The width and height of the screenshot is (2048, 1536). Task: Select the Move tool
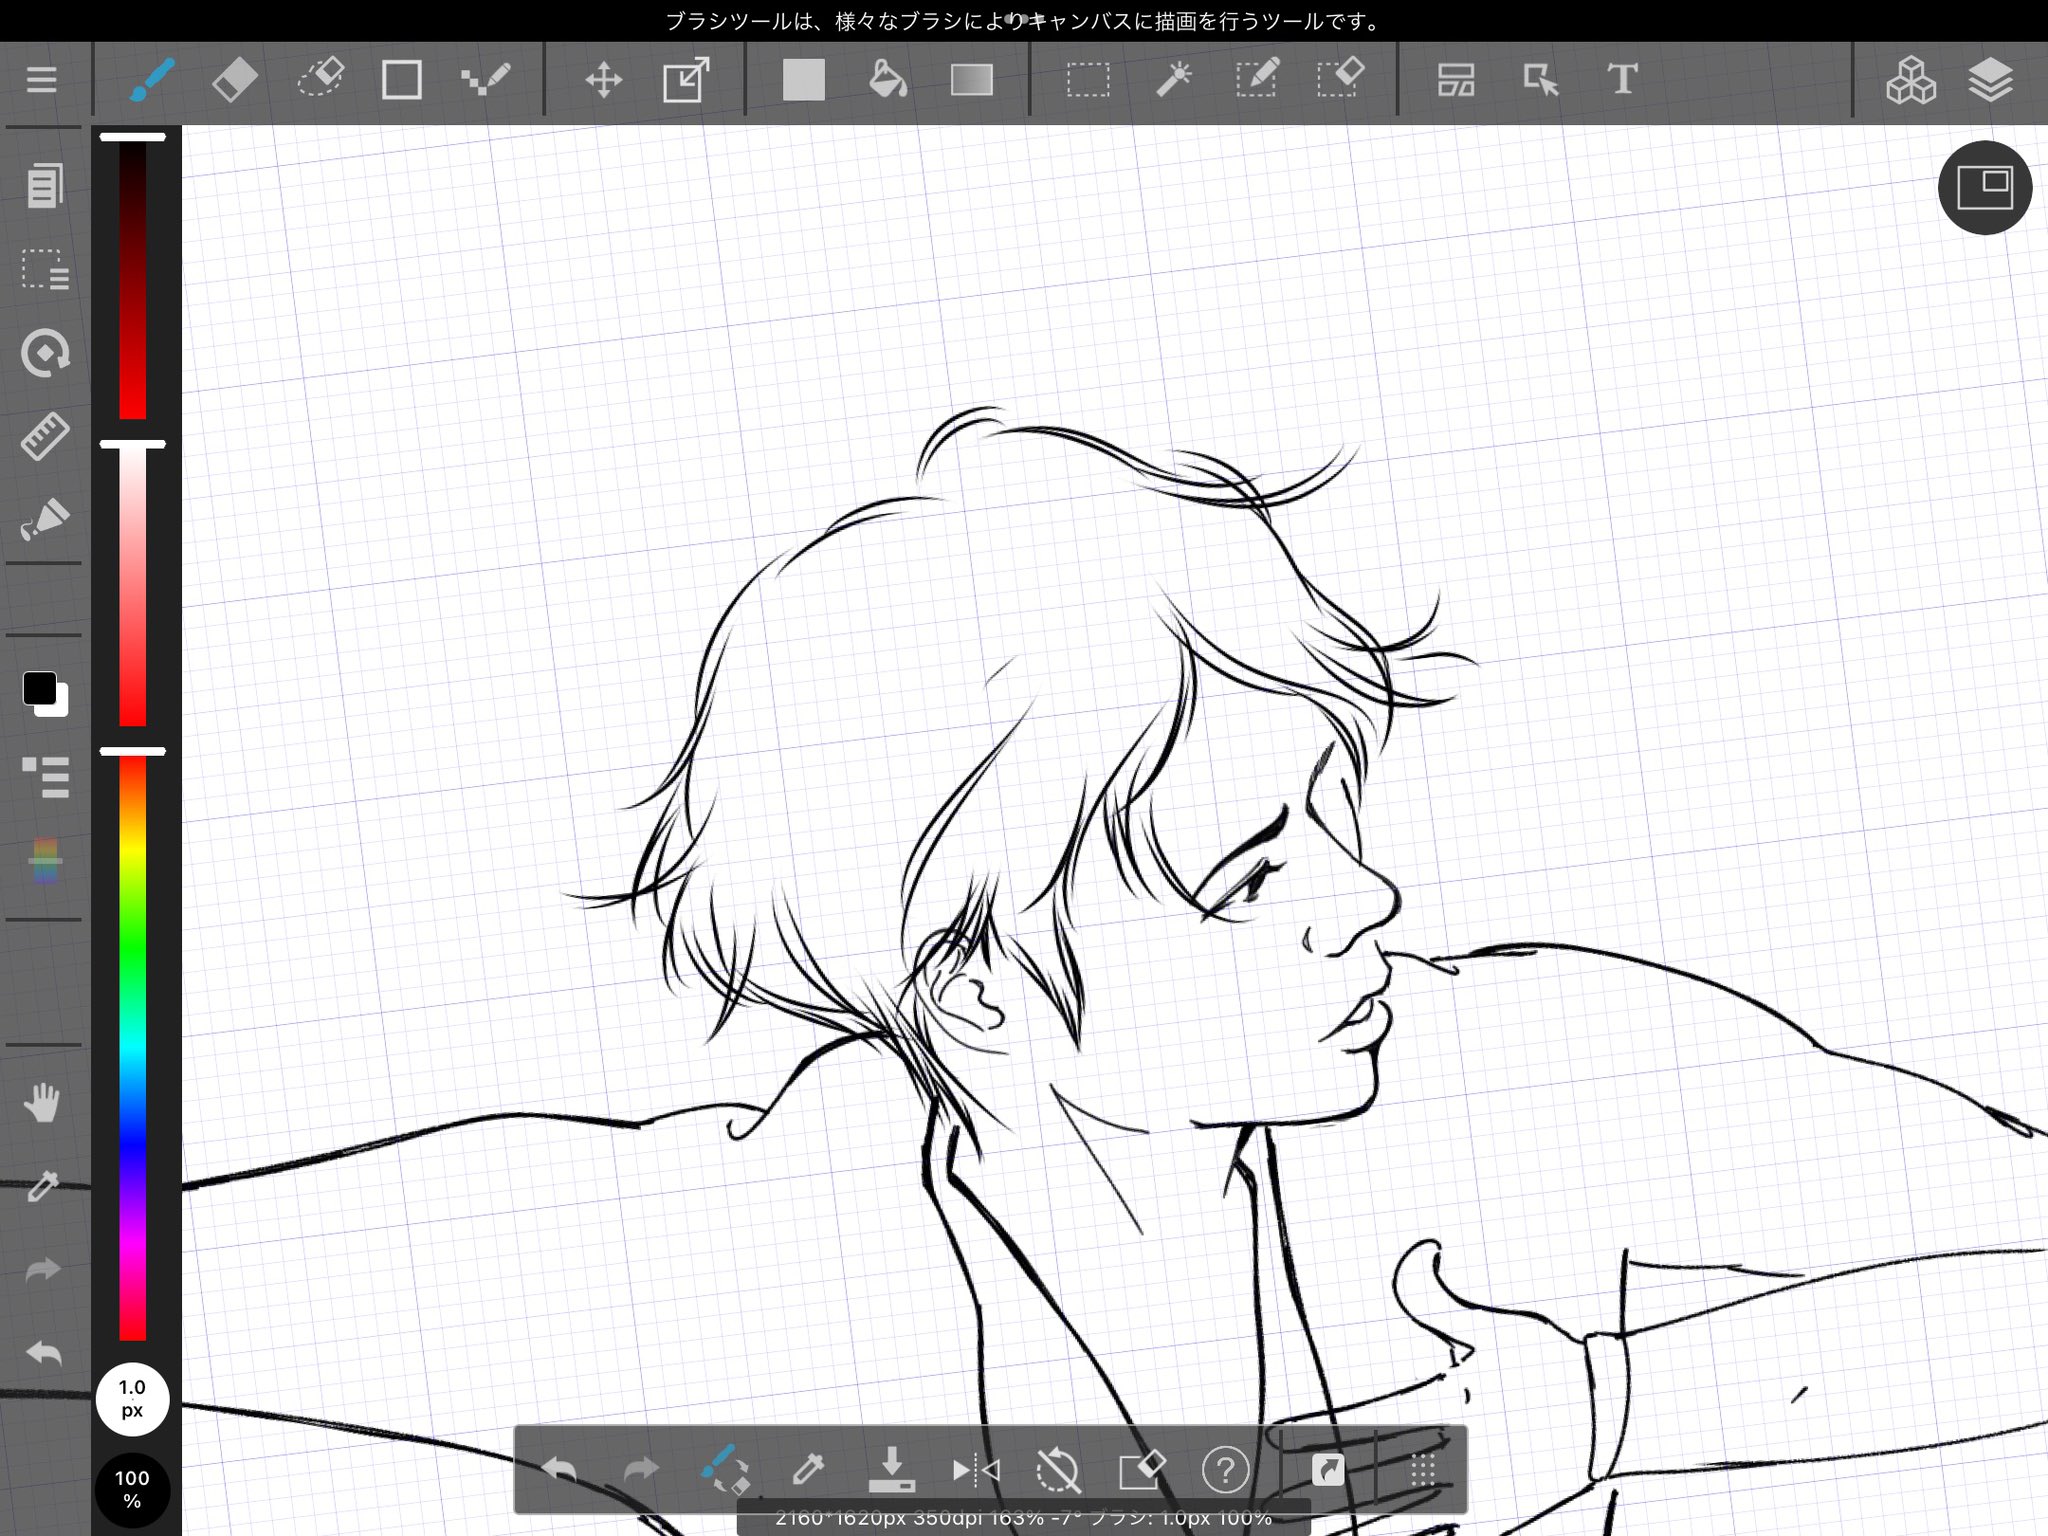click(x=603, y=79)
